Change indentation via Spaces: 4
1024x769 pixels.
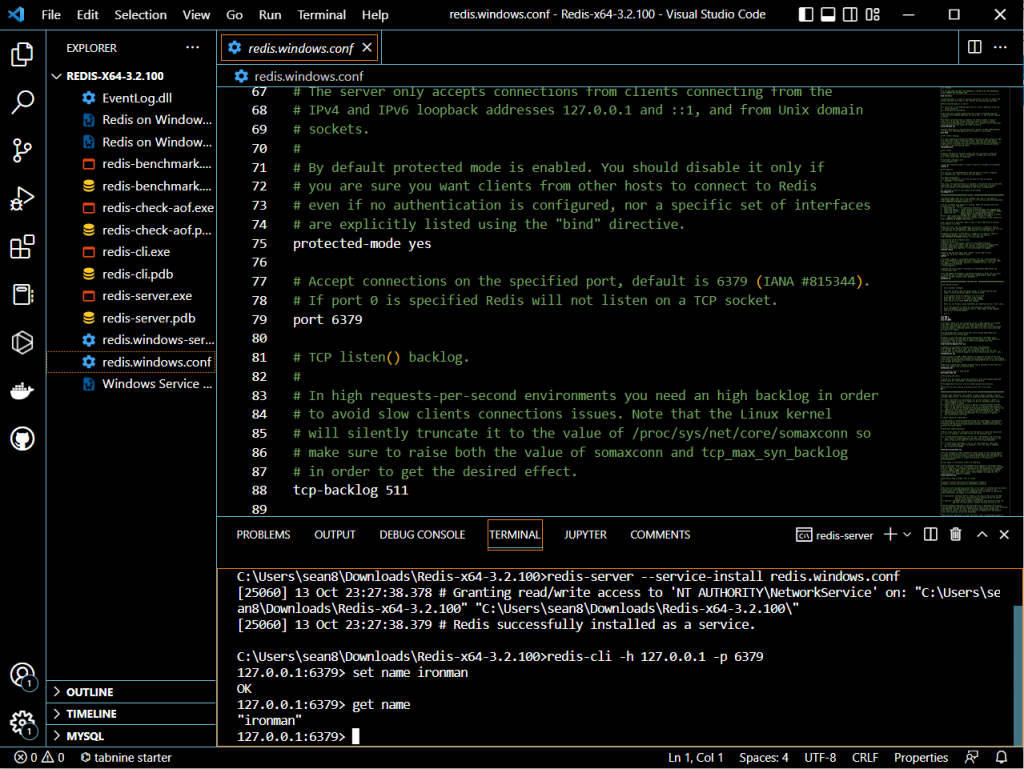point(763,757)
